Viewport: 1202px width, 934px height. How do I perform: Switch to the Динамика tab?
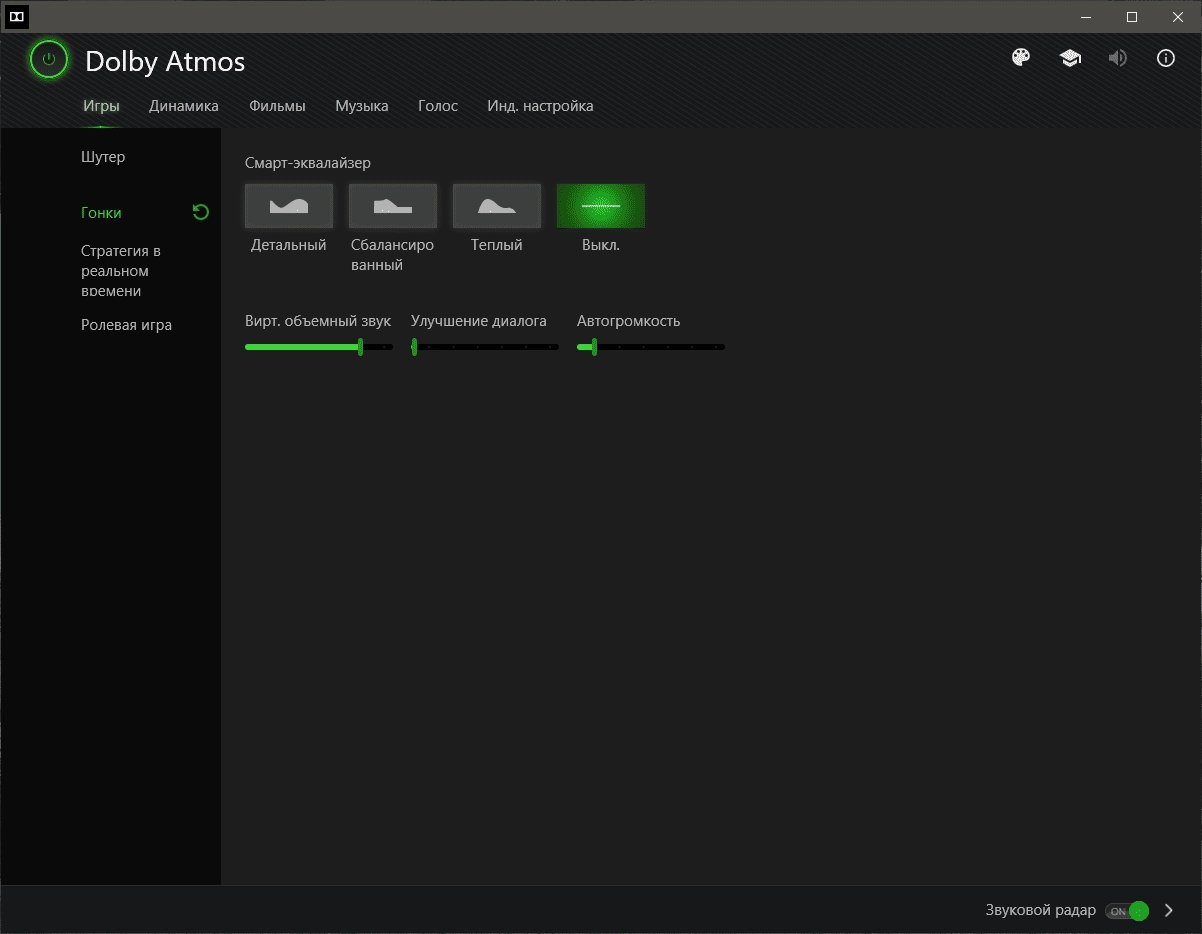point(184,106)
